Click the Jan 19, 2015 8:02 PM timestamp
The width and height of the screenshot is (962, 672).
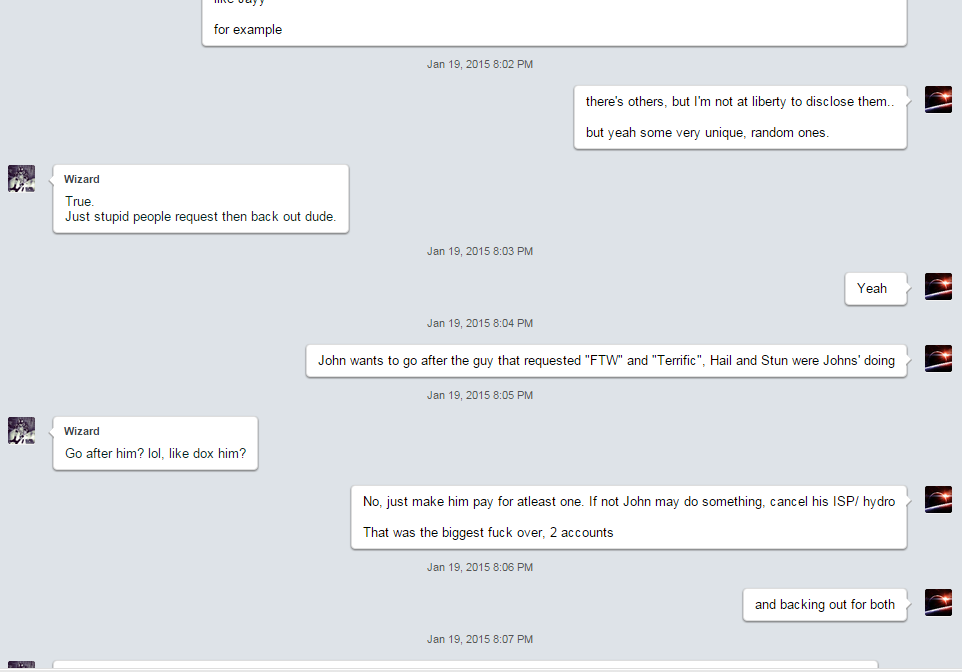[x=480, y=64]
